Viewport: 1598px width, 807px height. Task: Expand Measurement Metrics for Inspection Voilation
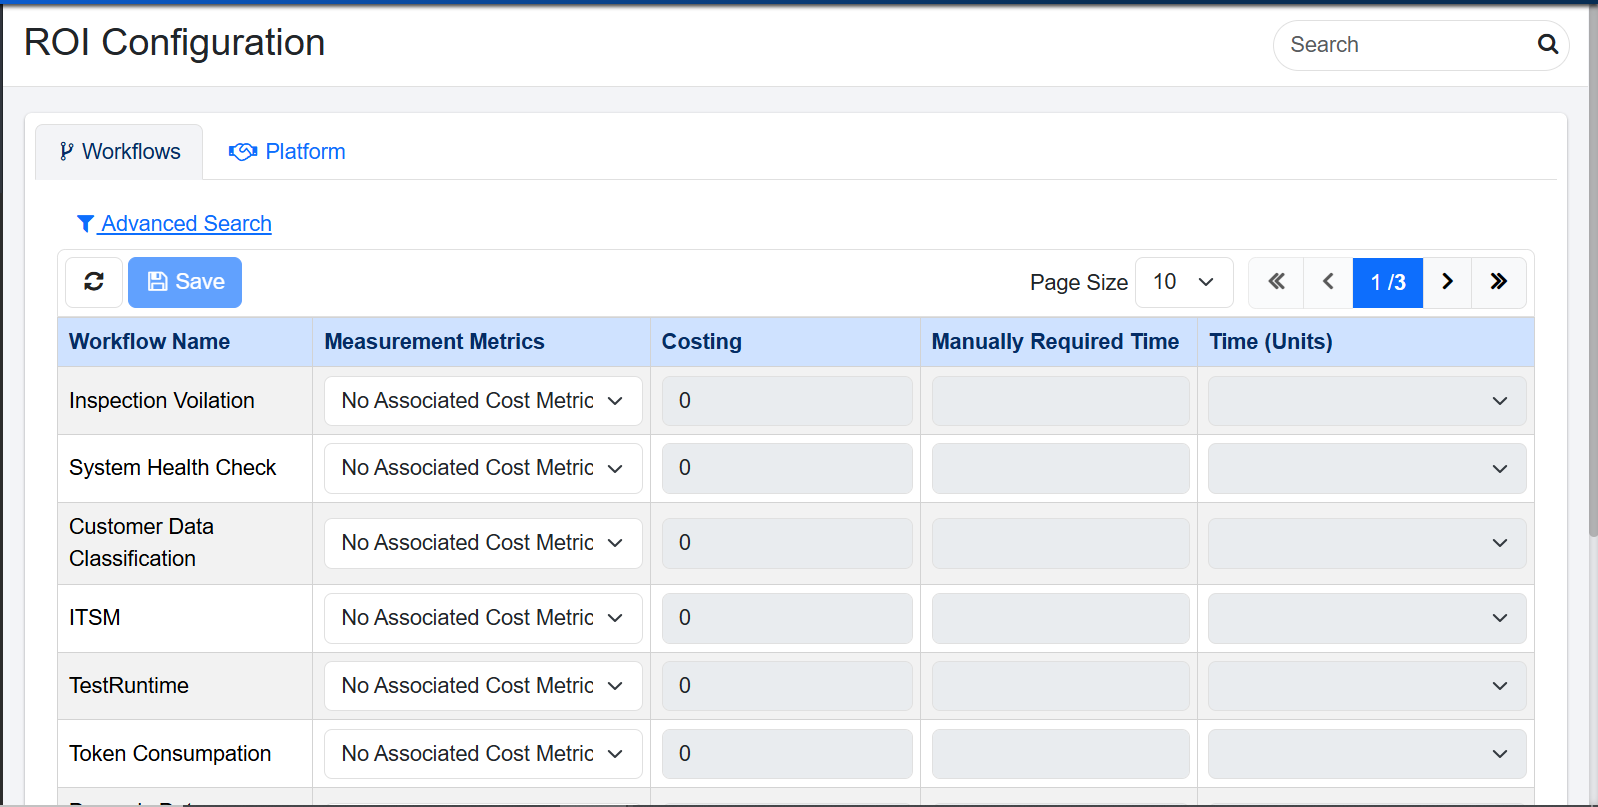(x=482, y=401)
